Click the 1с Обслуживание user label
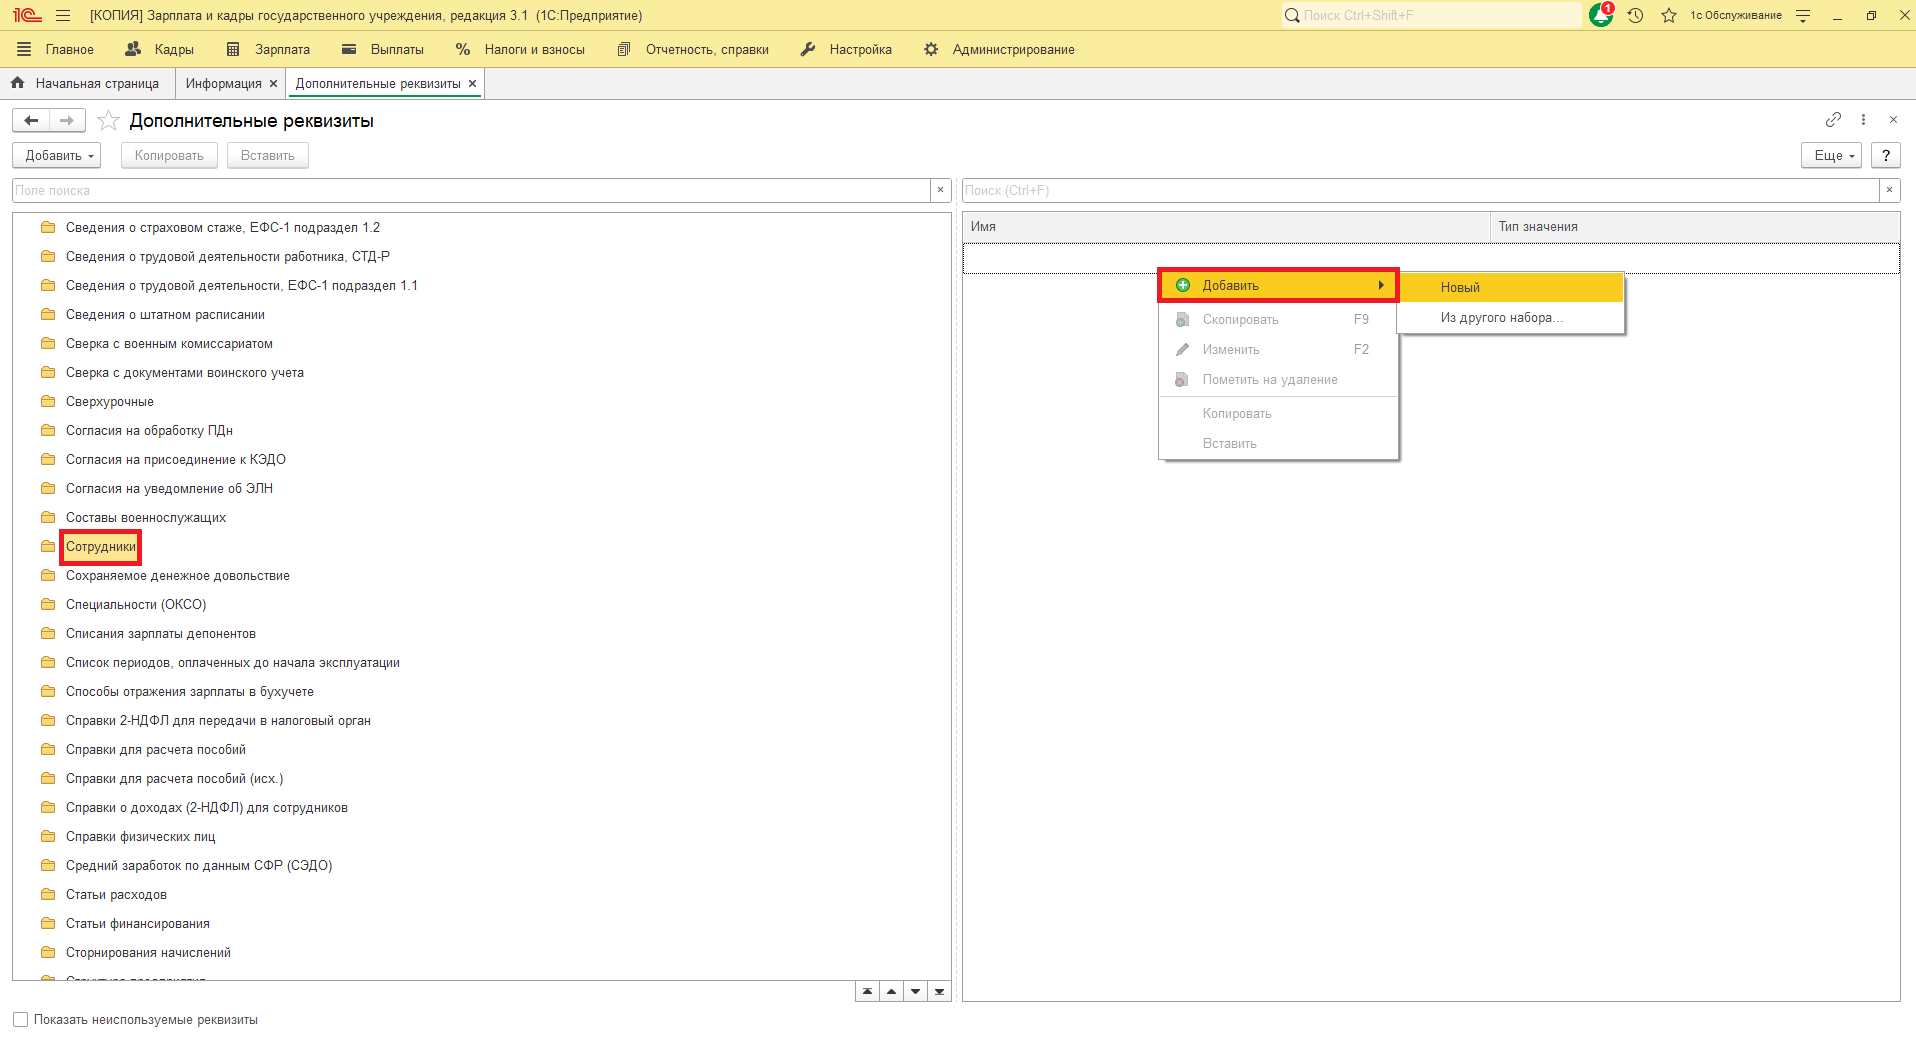 coord(1736,15)
